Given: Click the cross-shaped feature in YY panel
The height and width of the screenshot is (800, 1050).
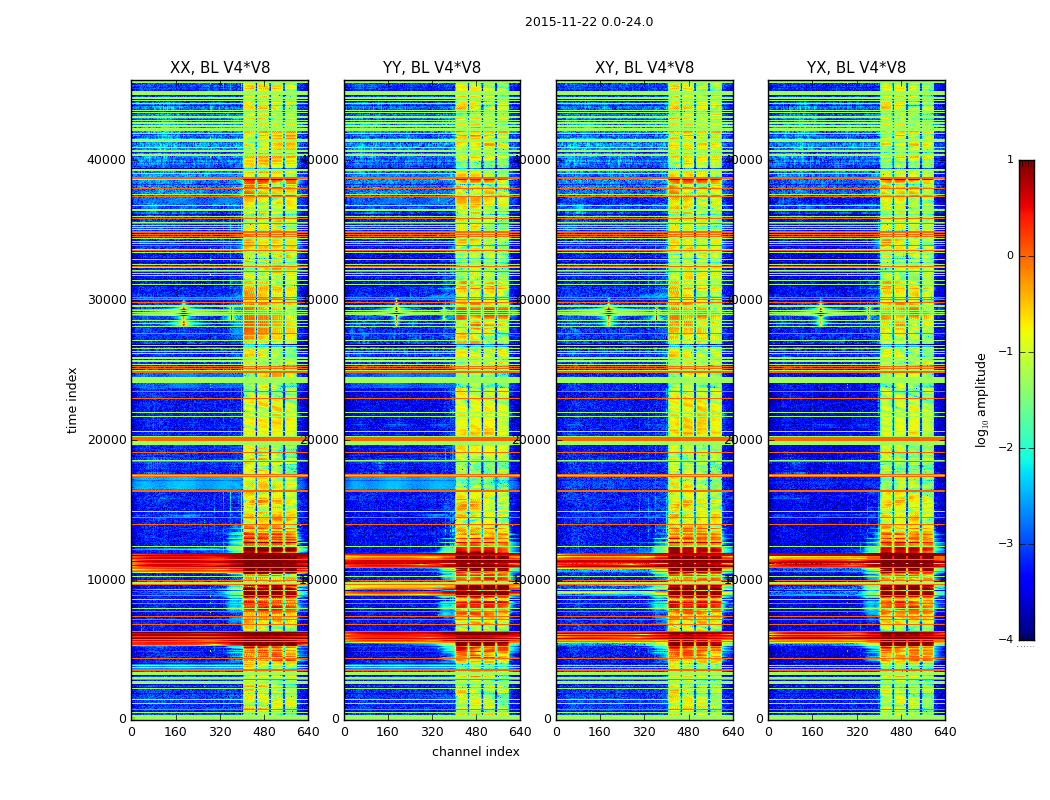Looking at the screenshot, I should pyautogui.click(x=396, y=312).
